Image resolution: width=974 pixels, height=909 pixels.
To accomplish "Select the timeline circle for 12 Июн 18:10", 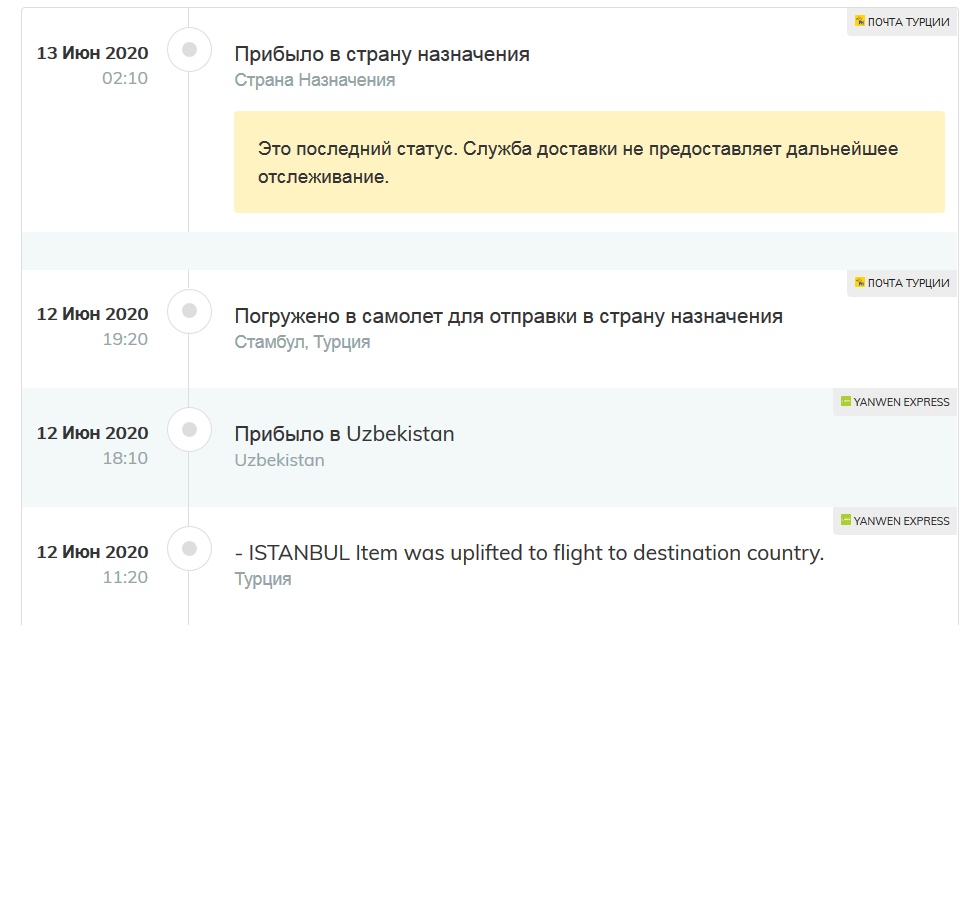I will click(x=189, y=430).
